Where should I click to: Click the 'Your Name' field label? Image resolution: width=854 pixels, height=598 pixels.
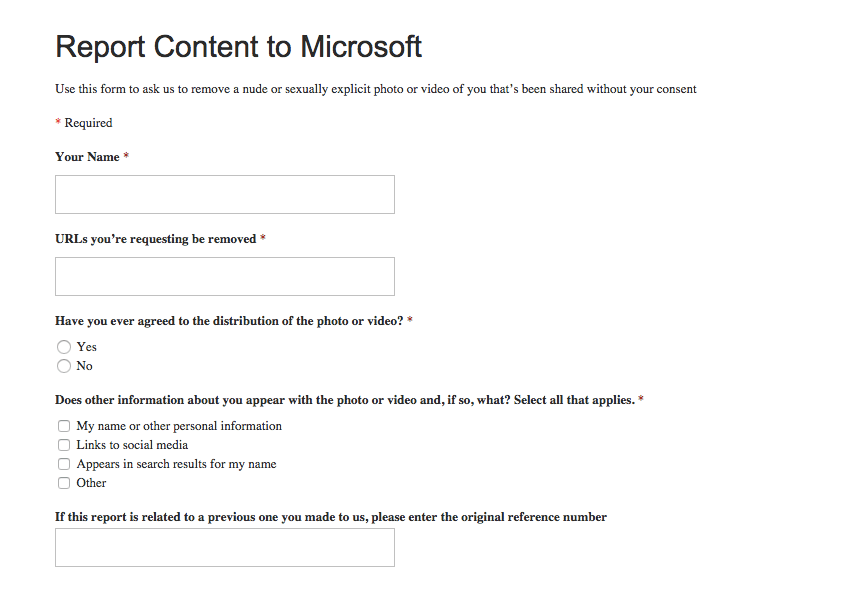coord(87,157)
